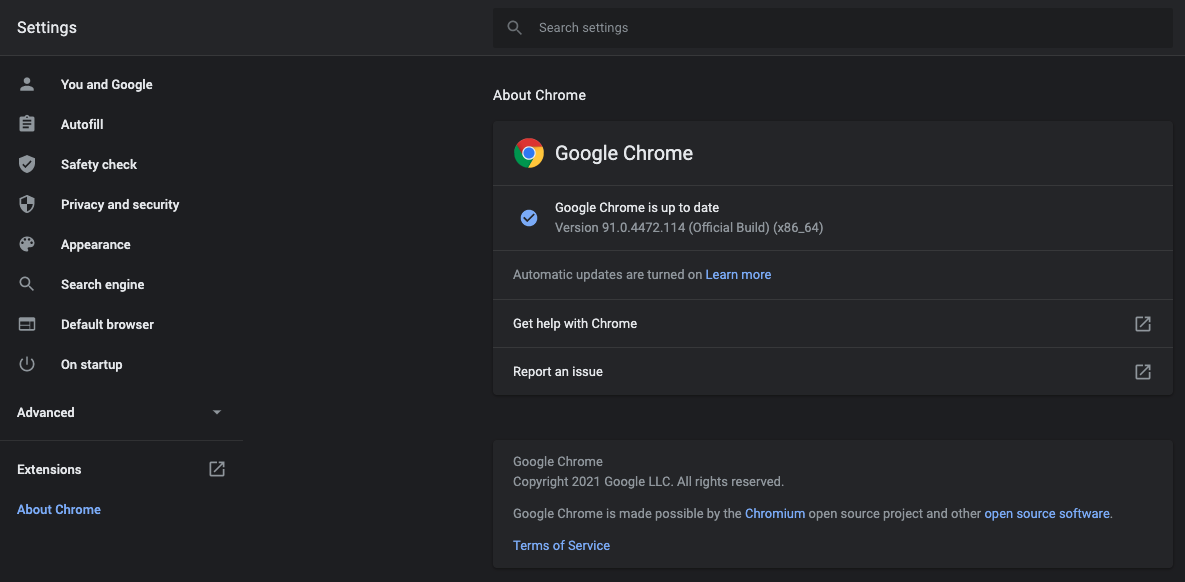
Task: Open the open source software link
Action: tap(1047, 513)
